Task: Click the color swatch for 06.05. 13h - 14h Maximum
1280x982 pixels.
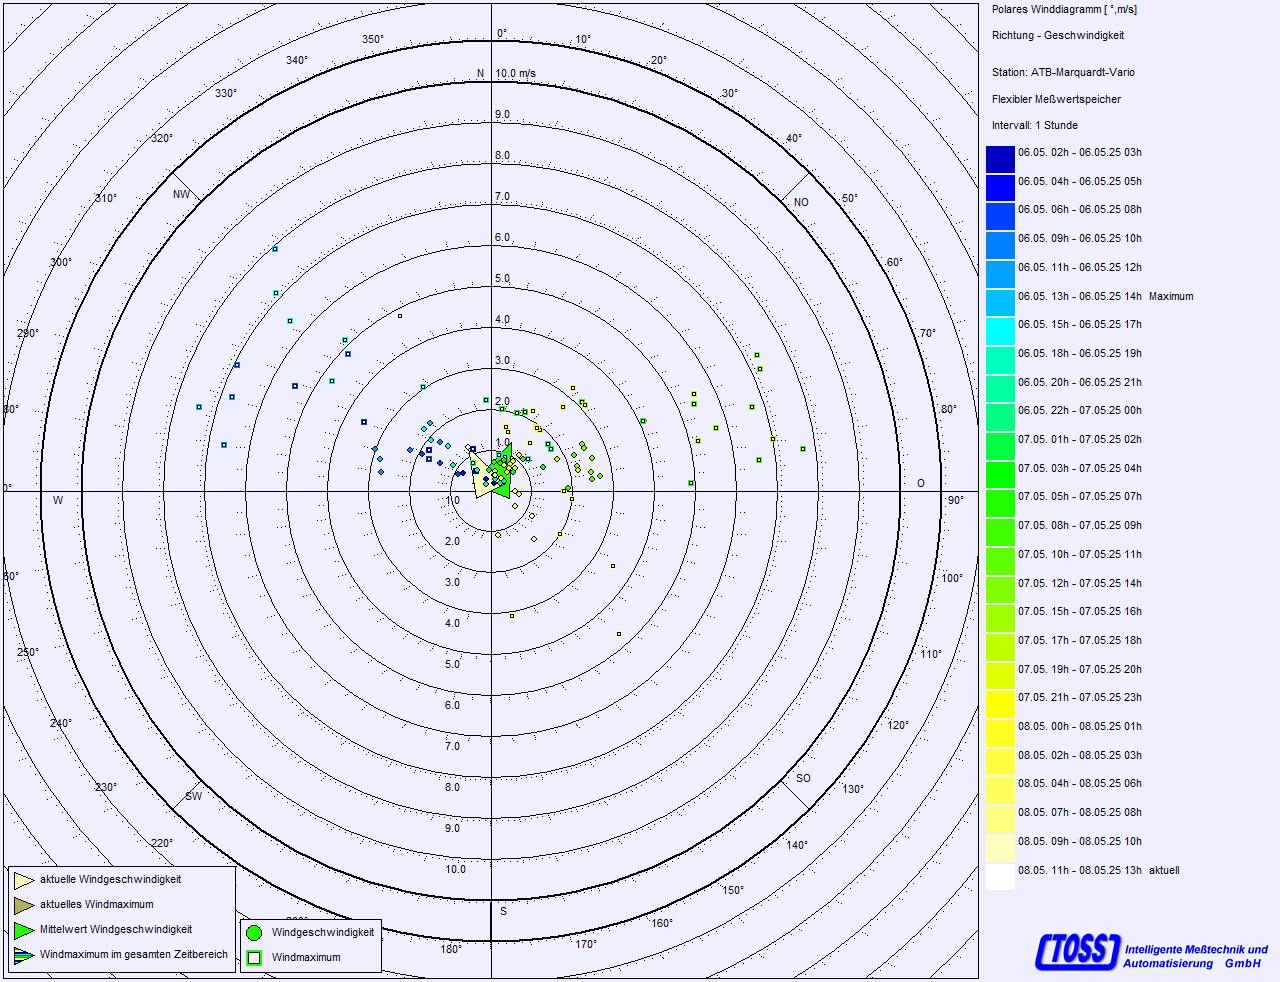Action: tap(1000, 303)
